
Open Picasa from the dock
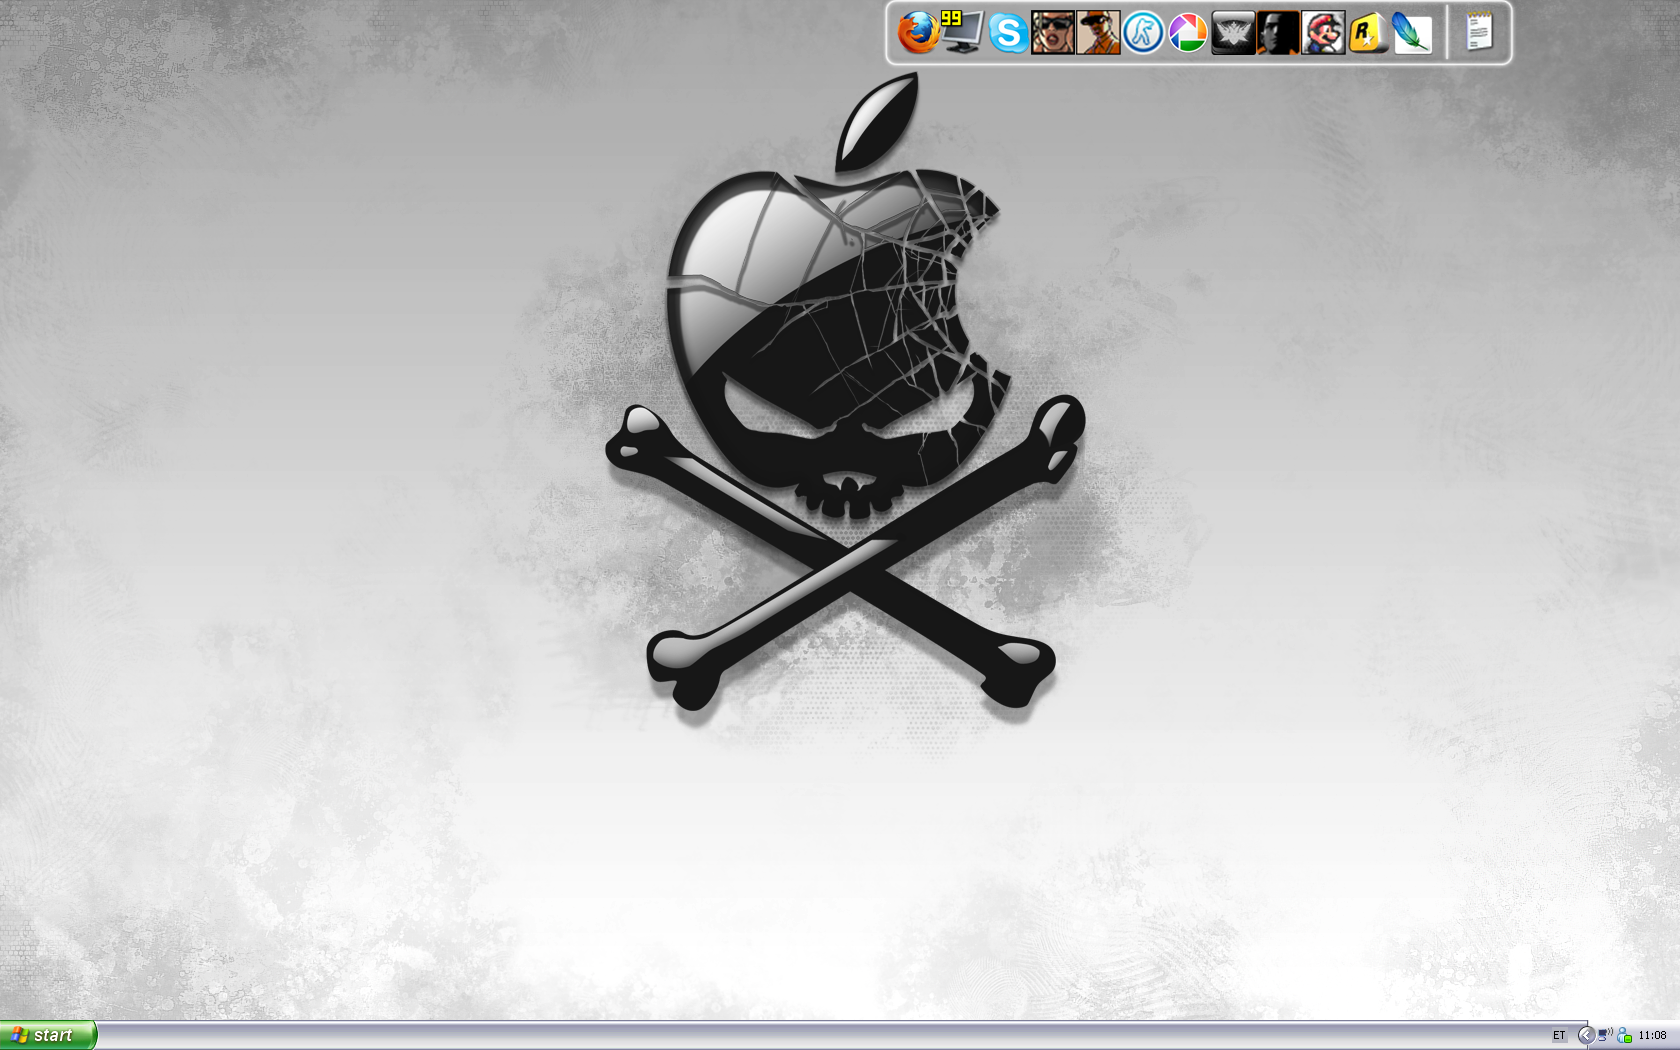1188,33
